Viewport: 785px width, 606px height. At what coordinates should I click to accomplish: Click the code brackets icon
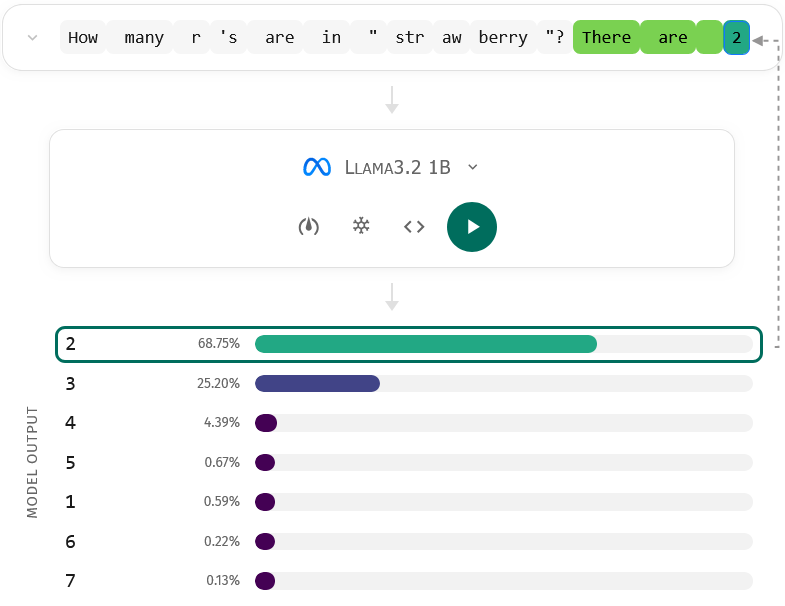click(414, 227)
